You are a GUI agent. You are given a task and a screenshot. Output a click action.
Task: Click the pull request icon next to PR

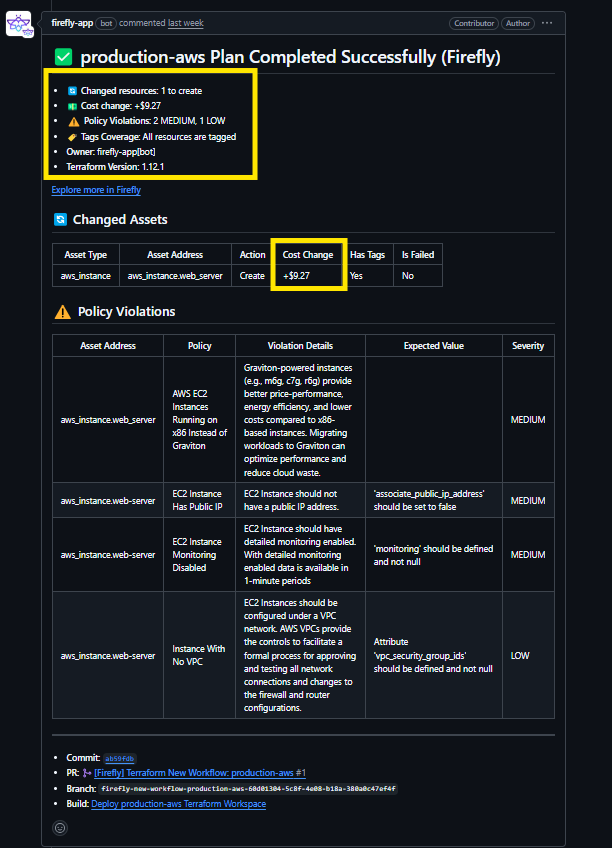87,773
